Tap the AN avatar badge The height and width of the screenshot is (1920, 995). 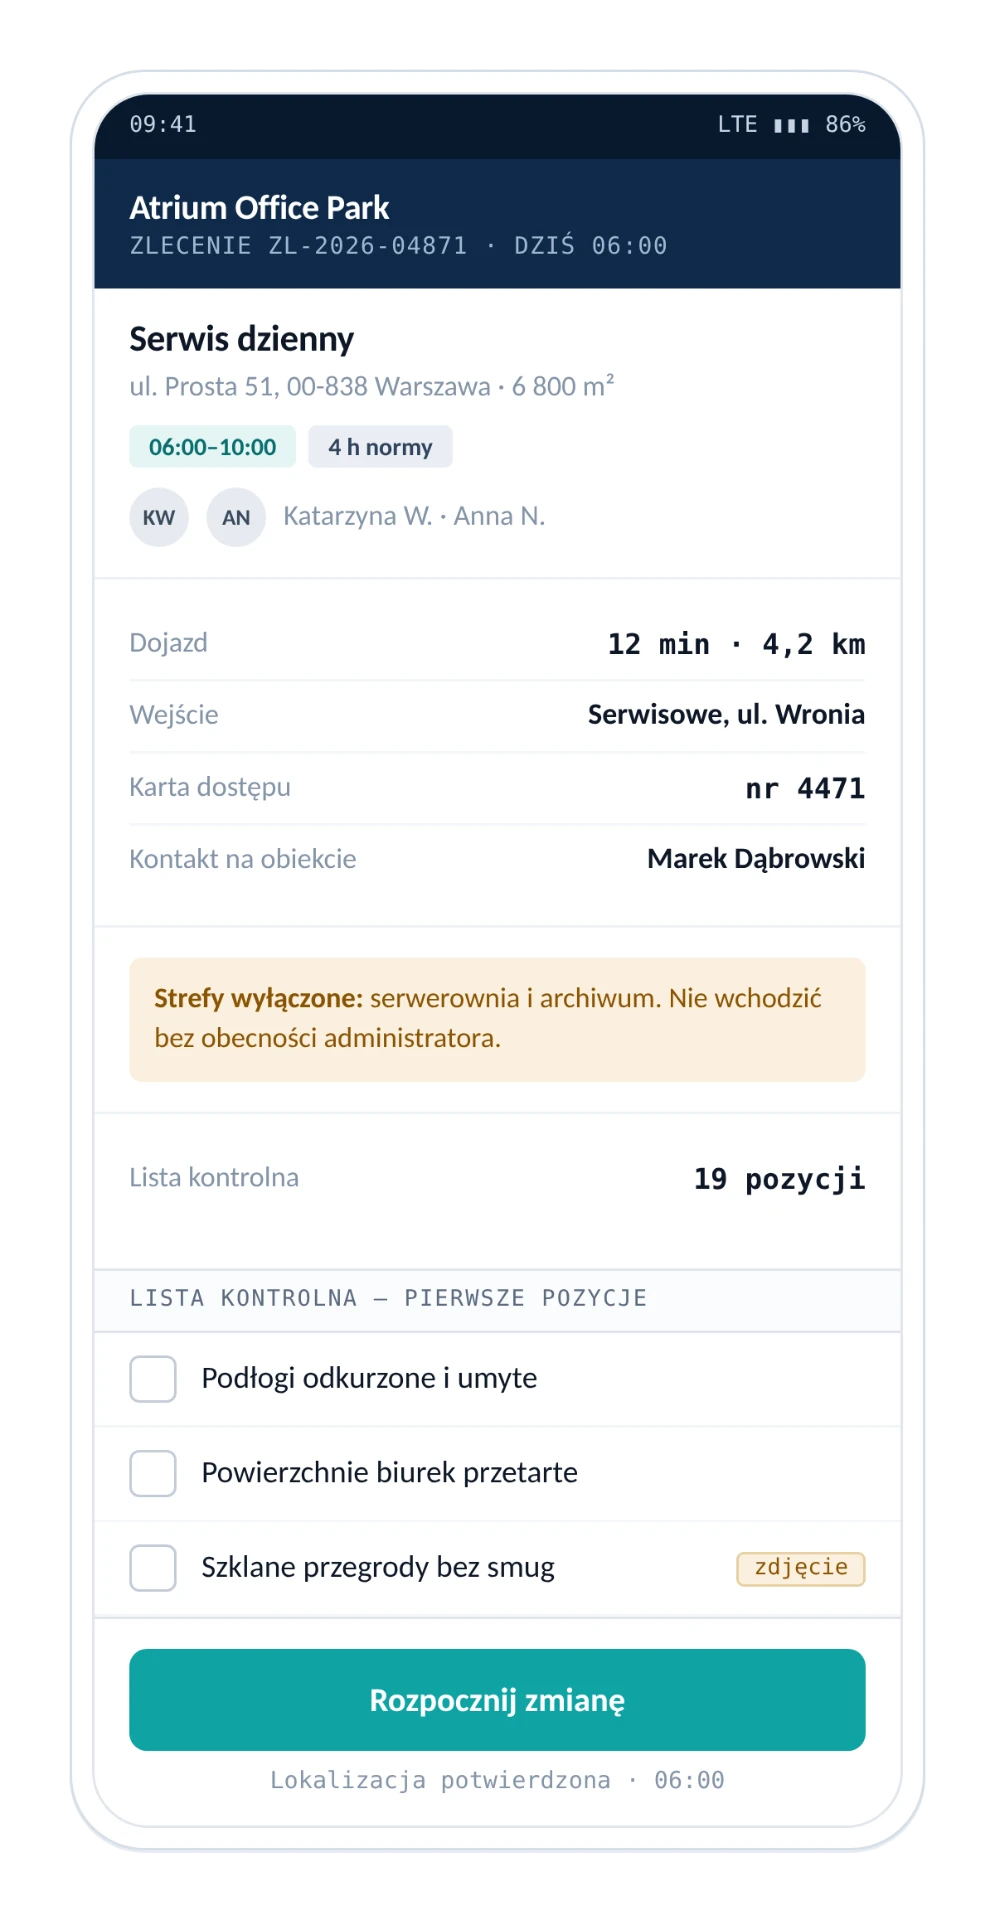click(x=236, y=517)
